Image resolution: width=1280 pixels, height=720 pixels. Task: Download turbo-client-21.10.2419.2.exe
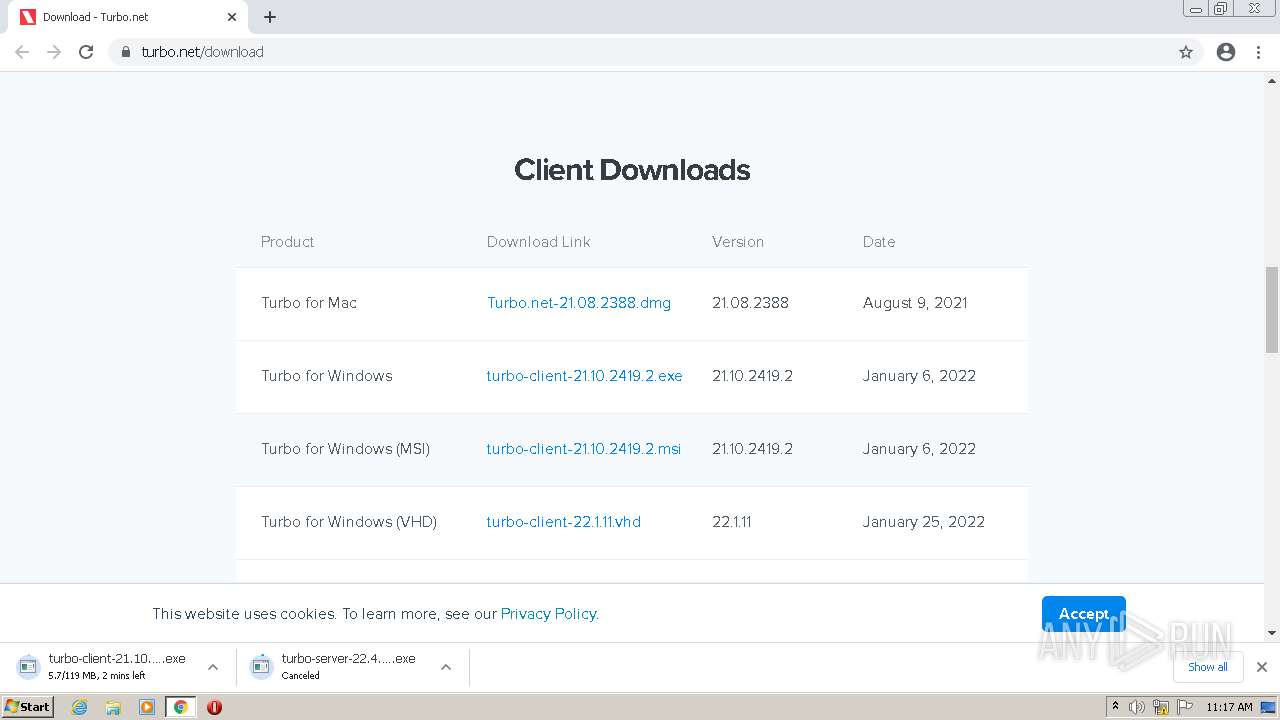click(584, 376)
